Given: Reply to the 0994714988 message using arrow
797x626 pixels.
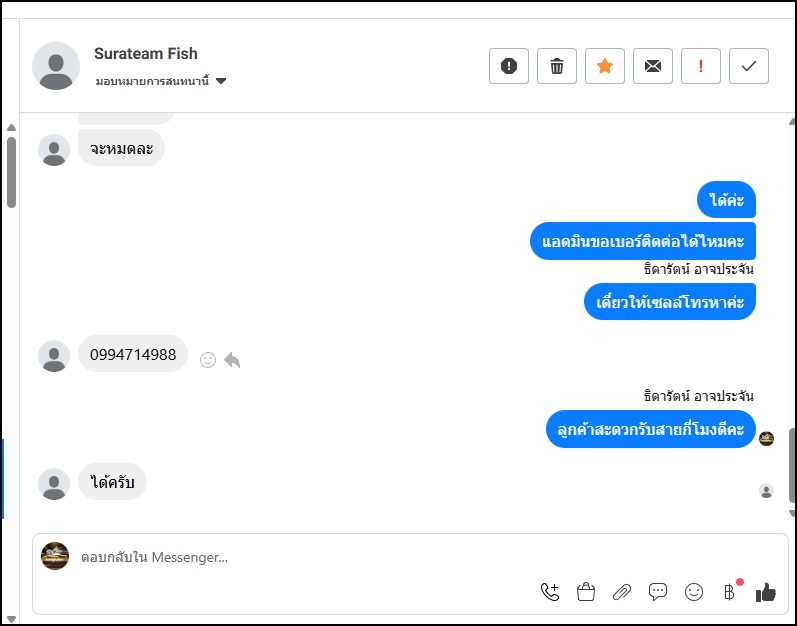Looking at the screenshot, I should [x=232, y=359].
